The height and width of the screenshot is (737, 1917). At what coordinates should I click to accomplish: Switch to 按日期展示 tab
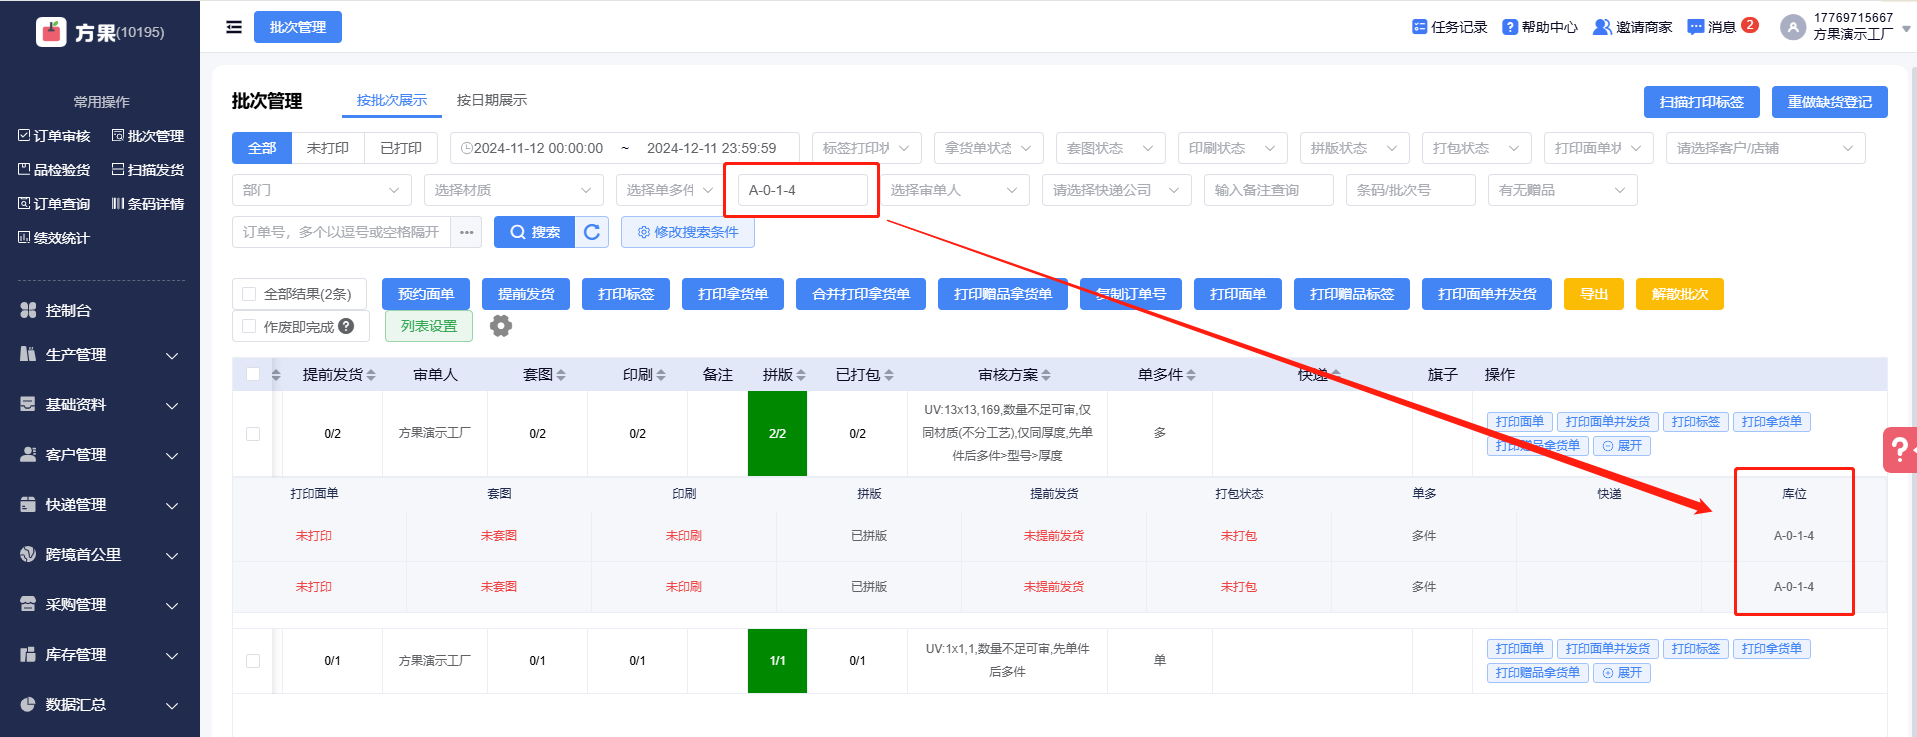pyautogui.click(x=492, y=100)
